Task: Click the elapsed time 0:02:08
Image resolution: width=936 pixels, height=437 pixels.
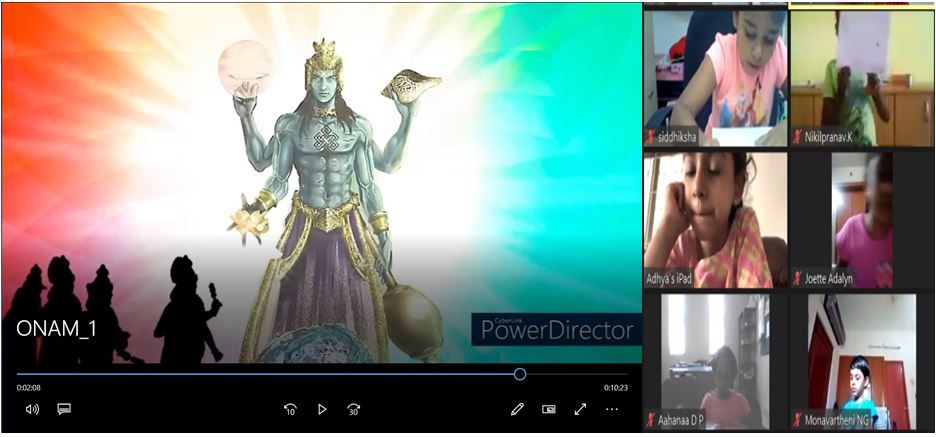Action: click(x=29, y=388)
